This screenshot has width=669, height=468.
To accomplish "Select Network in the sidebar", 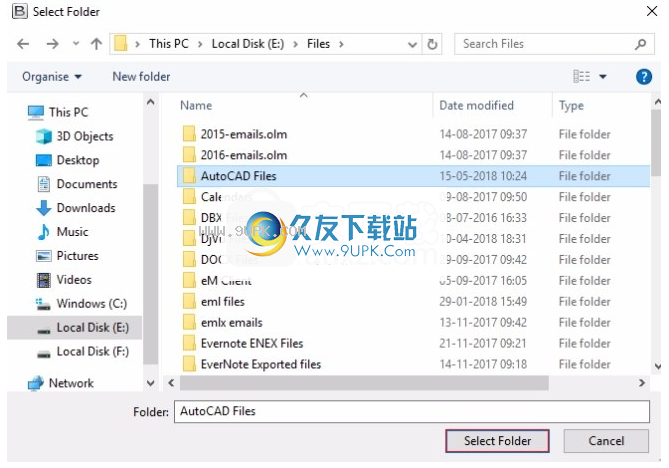I will pos(61,383).
